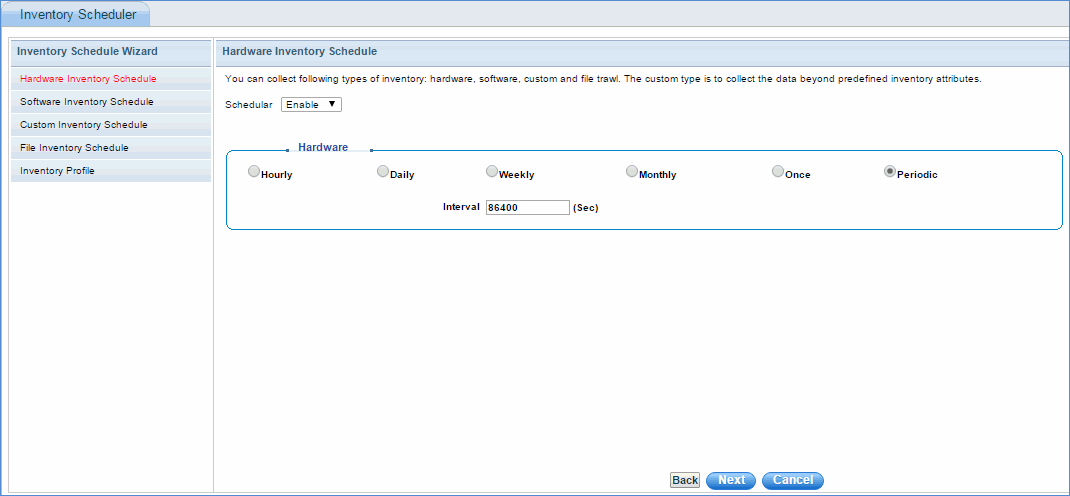Switch to File Inventory Schedule step
The height and width of the screenshot is (496, 1070).
[74, 148]
